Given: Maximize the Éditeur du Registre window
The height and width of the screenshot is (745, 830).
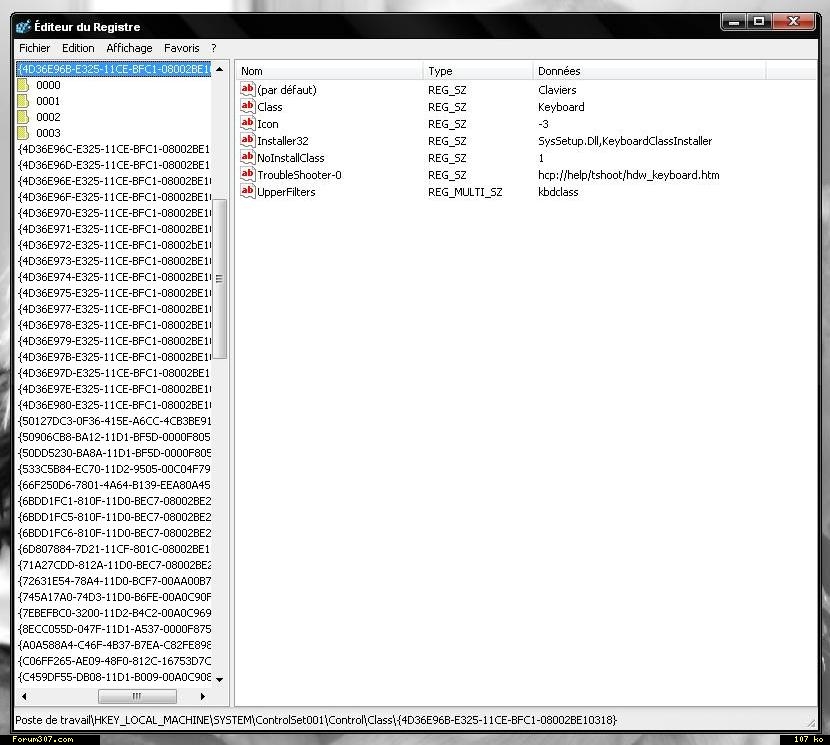Looking at the screenshot, I should [x=759, y=22].
